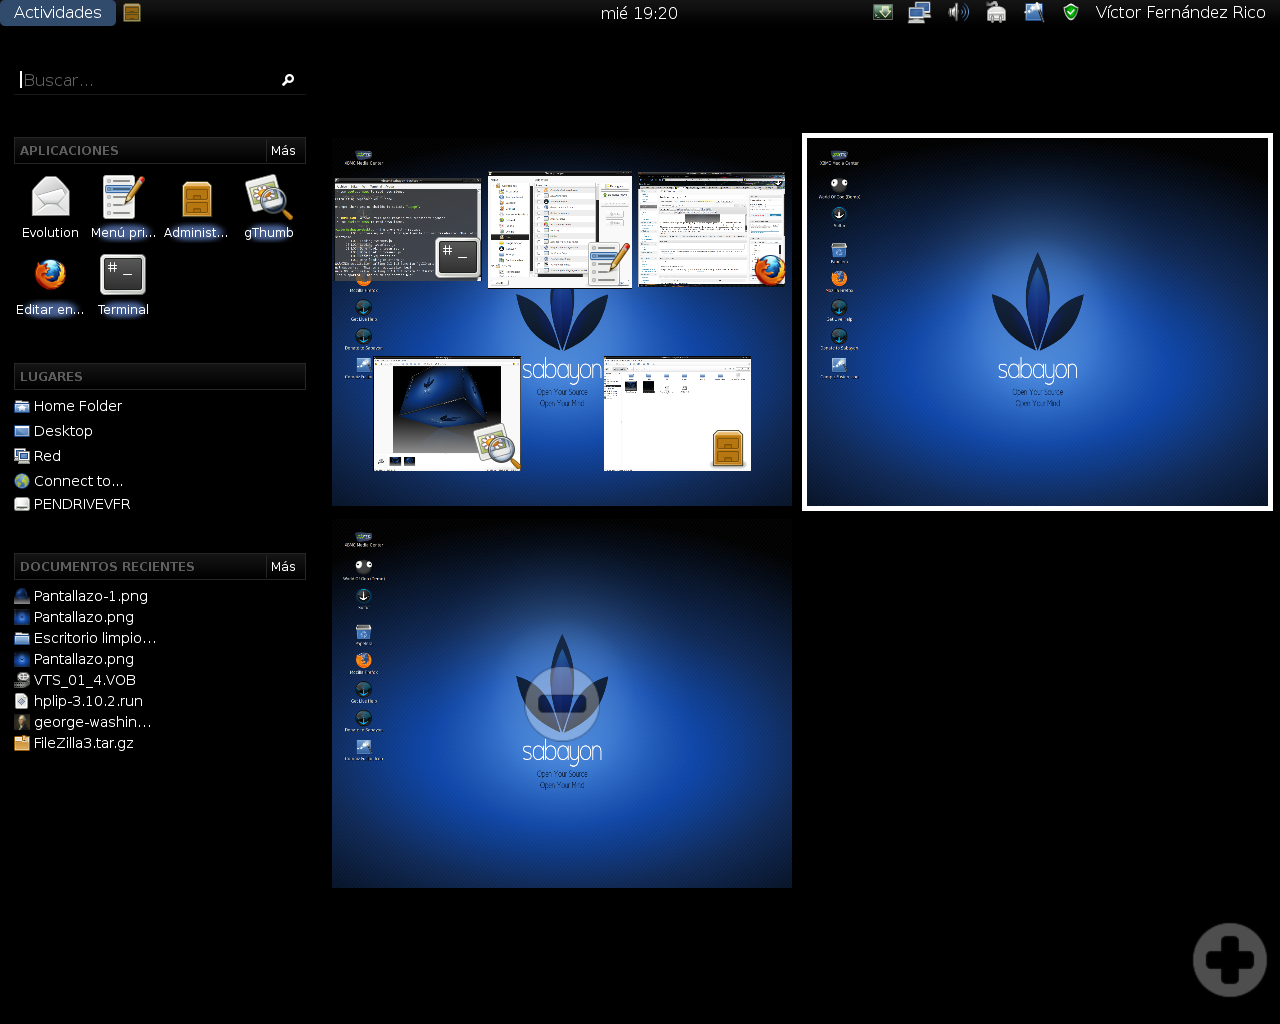The image size is (1280, 1024).
Task: Switch to the bottom workspace
Action: click(x=562, y=703)
